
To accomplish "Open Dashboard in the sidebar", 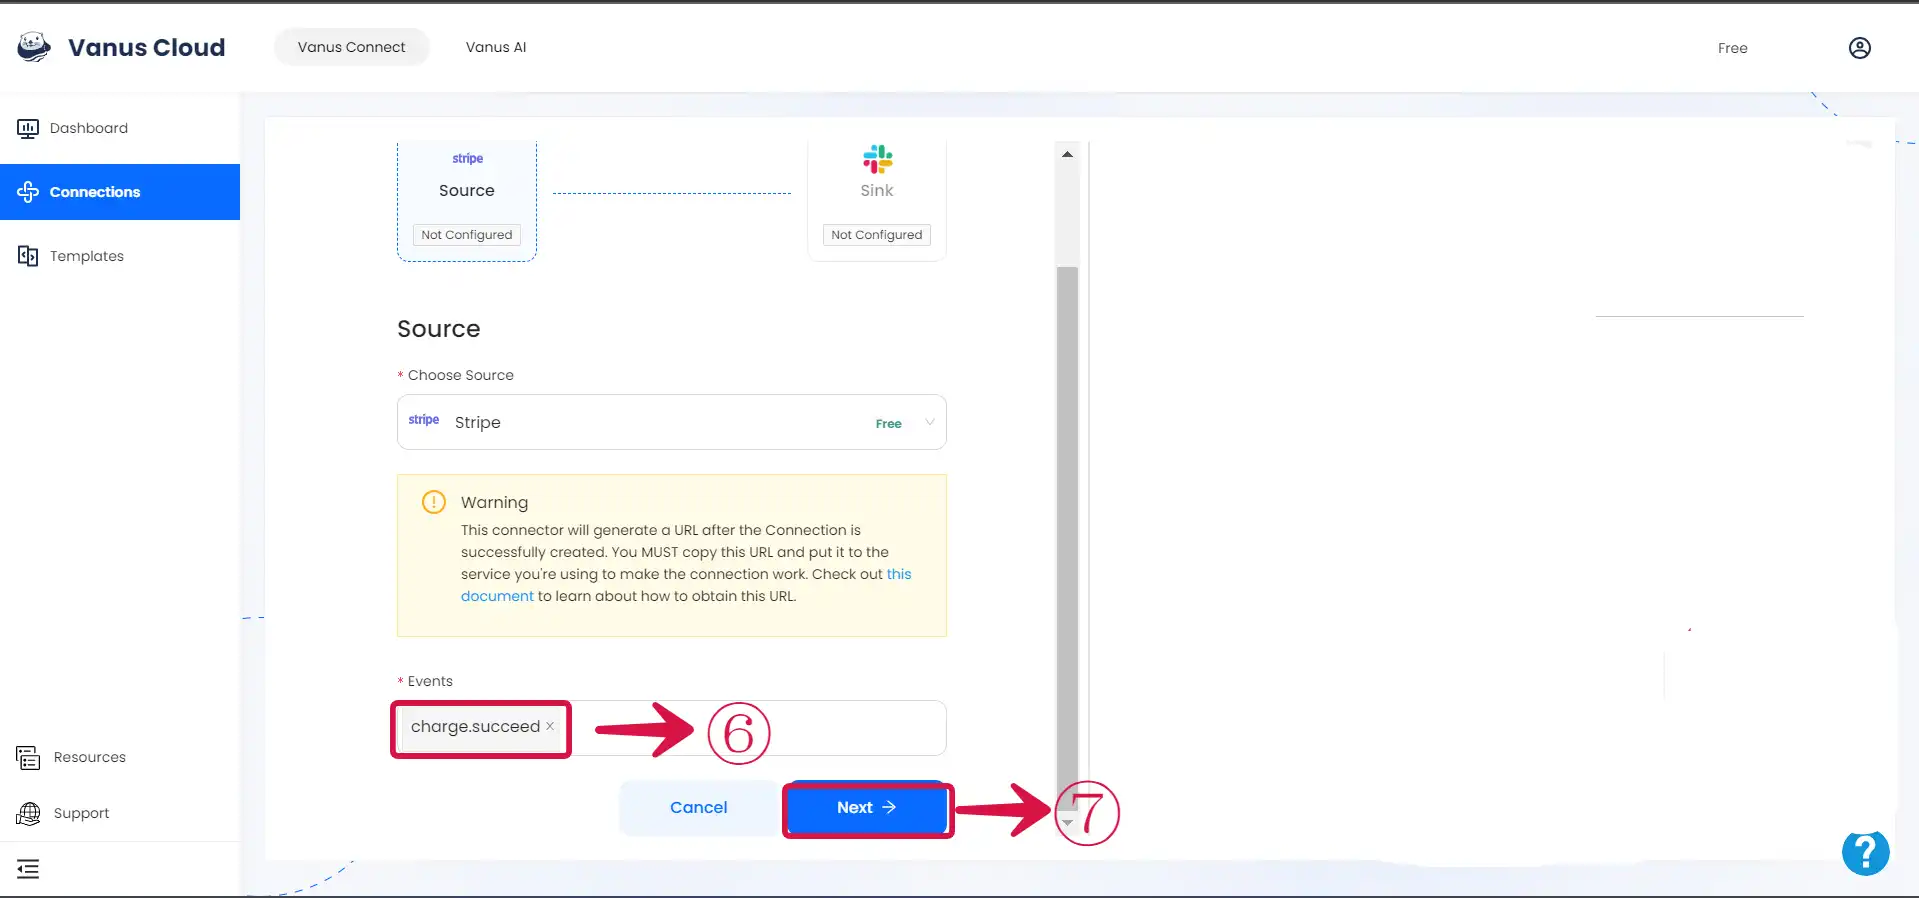I will click(120, 128).
